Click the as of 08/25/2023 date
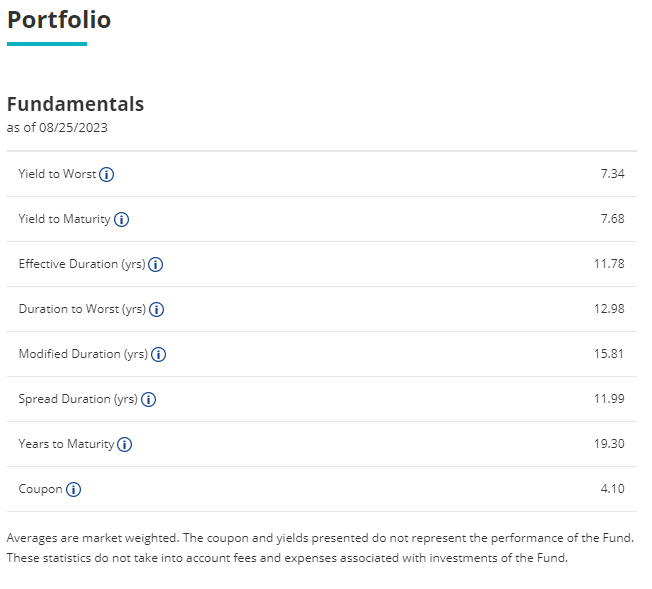 pyautogui.click(x=57, y=127)
